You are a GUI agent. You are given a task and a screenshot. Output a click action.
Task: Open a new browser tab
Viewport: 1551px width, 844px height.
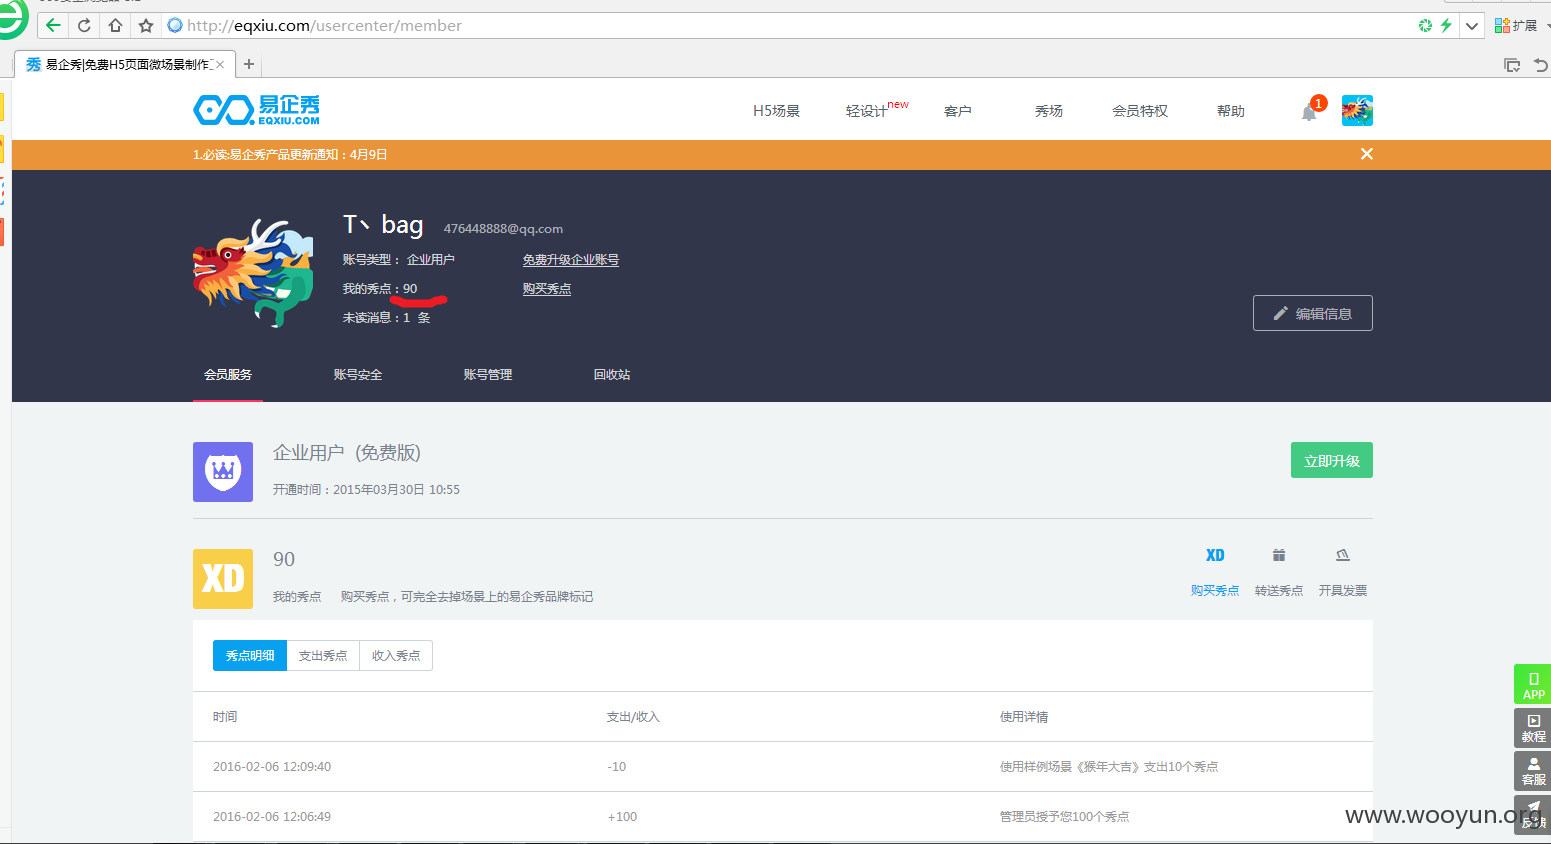point(249,64)
